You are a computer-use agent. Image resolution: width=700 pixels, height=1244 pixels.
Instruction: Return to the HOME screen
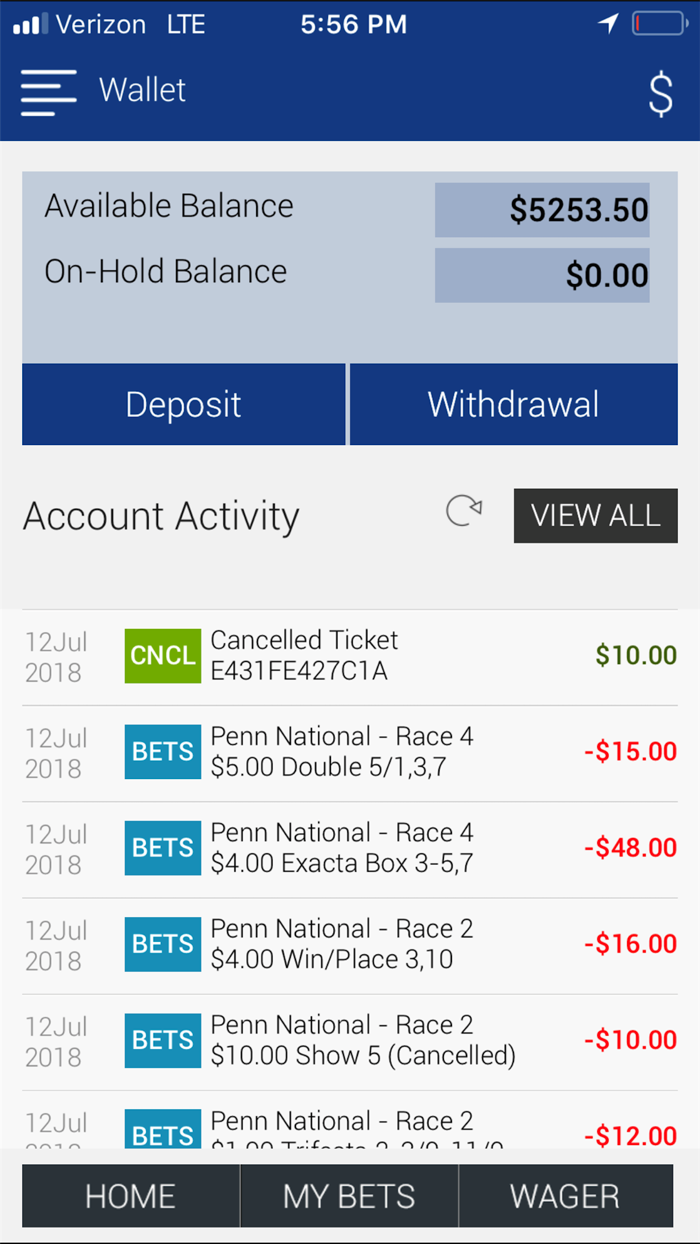130,1196
